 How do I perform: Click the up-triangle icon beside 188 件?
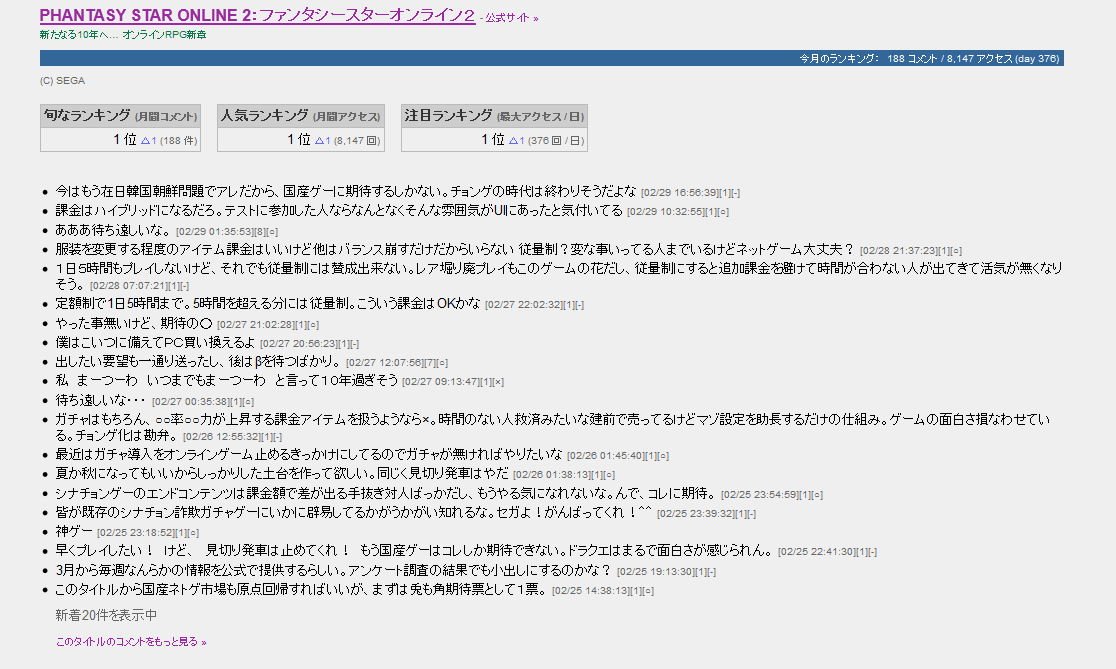tap(145, 140)
